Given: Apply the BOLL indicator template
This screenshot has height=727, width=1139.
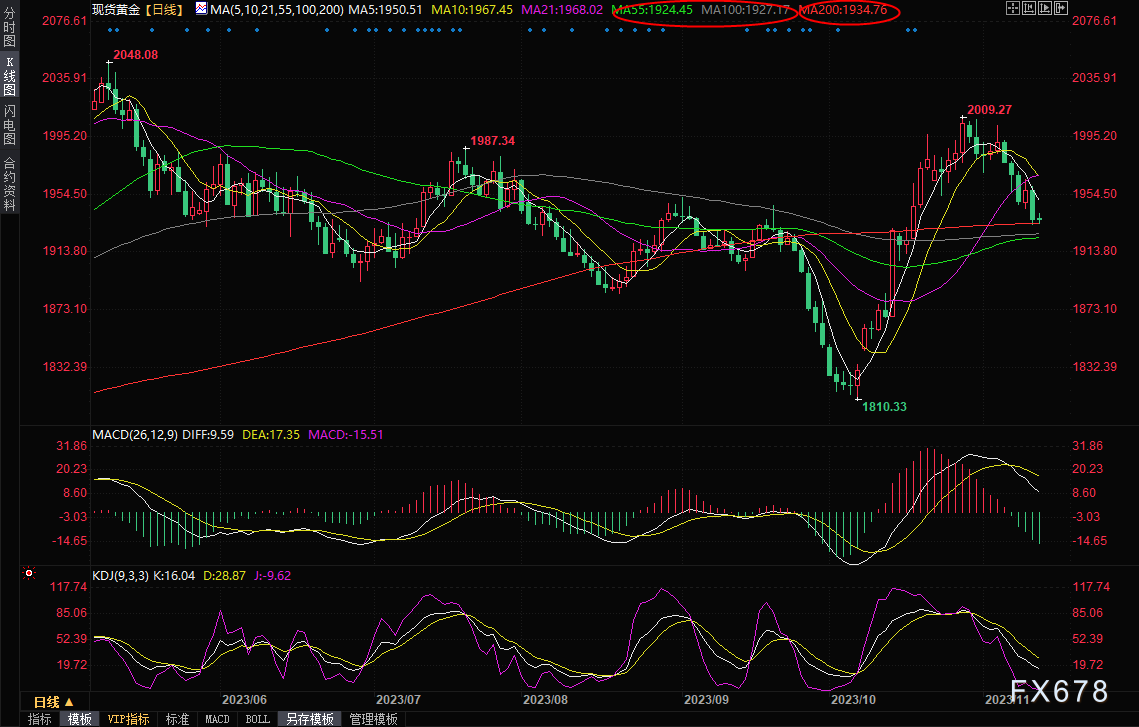Looking at the screenshot, I should point(257,719).
